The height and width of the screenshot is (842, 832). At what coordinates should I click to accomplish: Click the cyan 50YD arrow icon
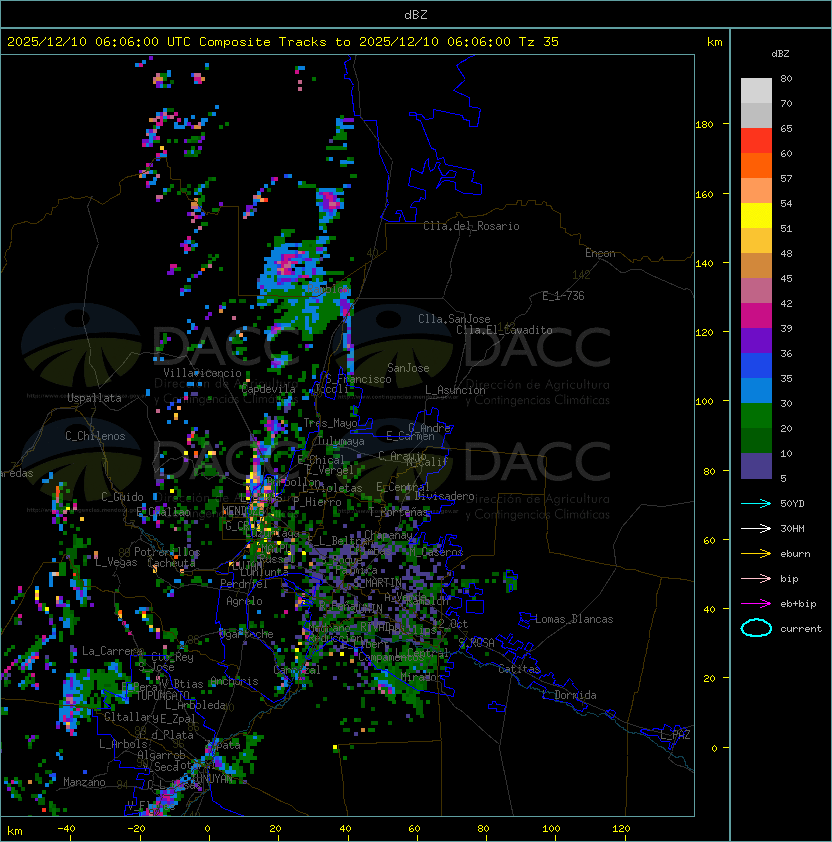tap(756, 504)
